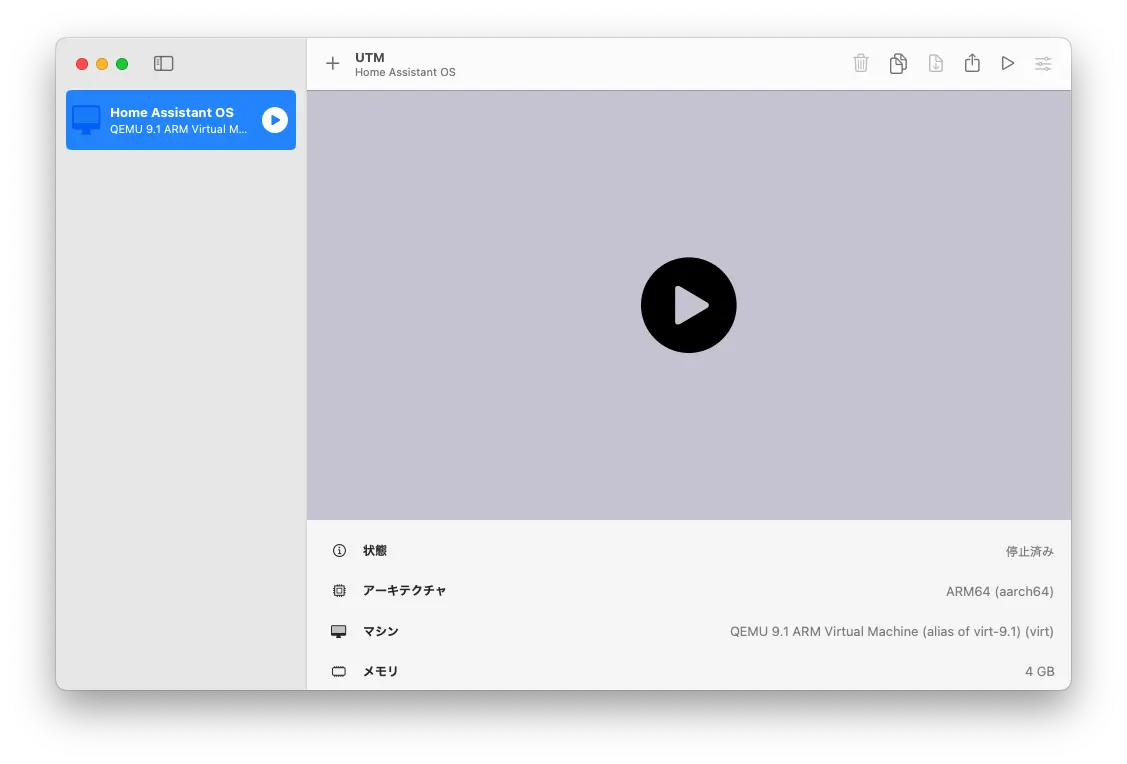Click the memory icon beside メモリ

point(339,671)
